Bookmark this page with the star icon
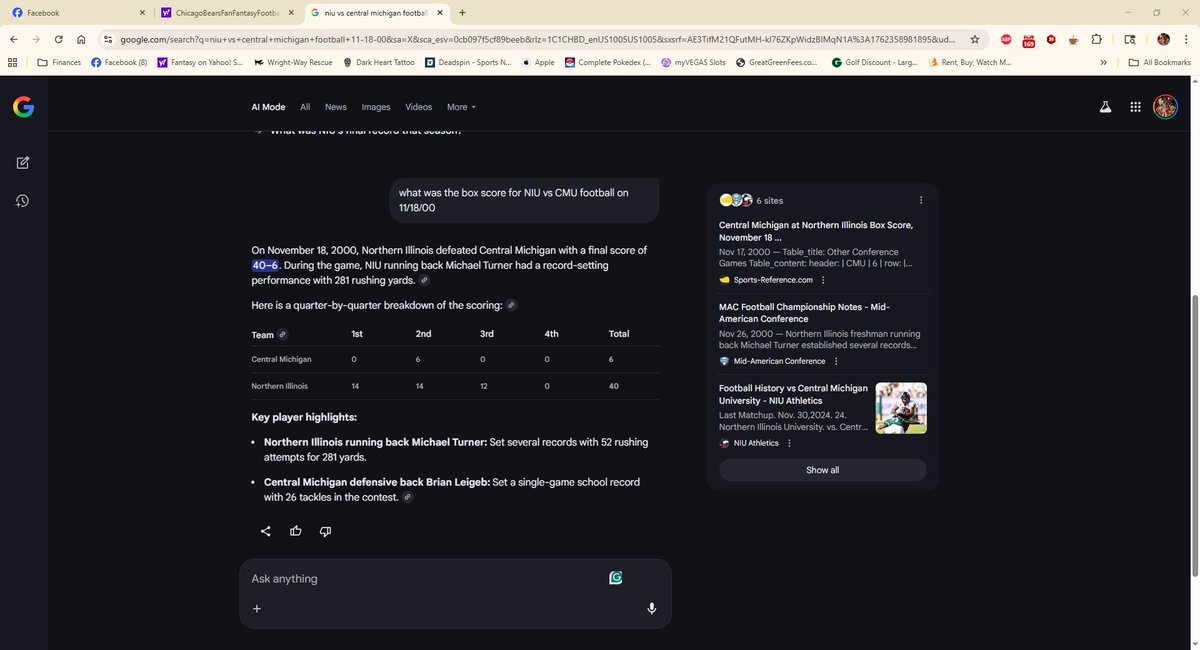 coord(975,39)
